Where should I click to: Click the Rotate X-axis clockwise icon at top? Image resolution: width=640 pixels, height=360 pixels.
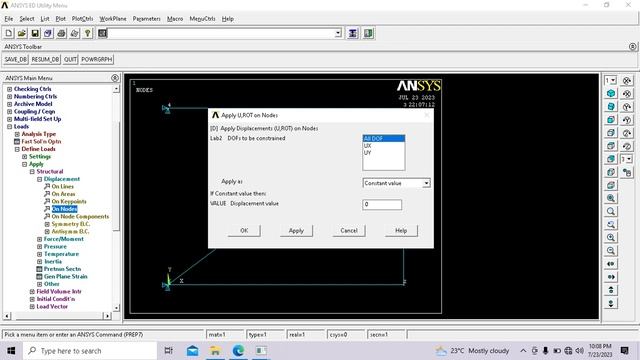tap(627, 80)
